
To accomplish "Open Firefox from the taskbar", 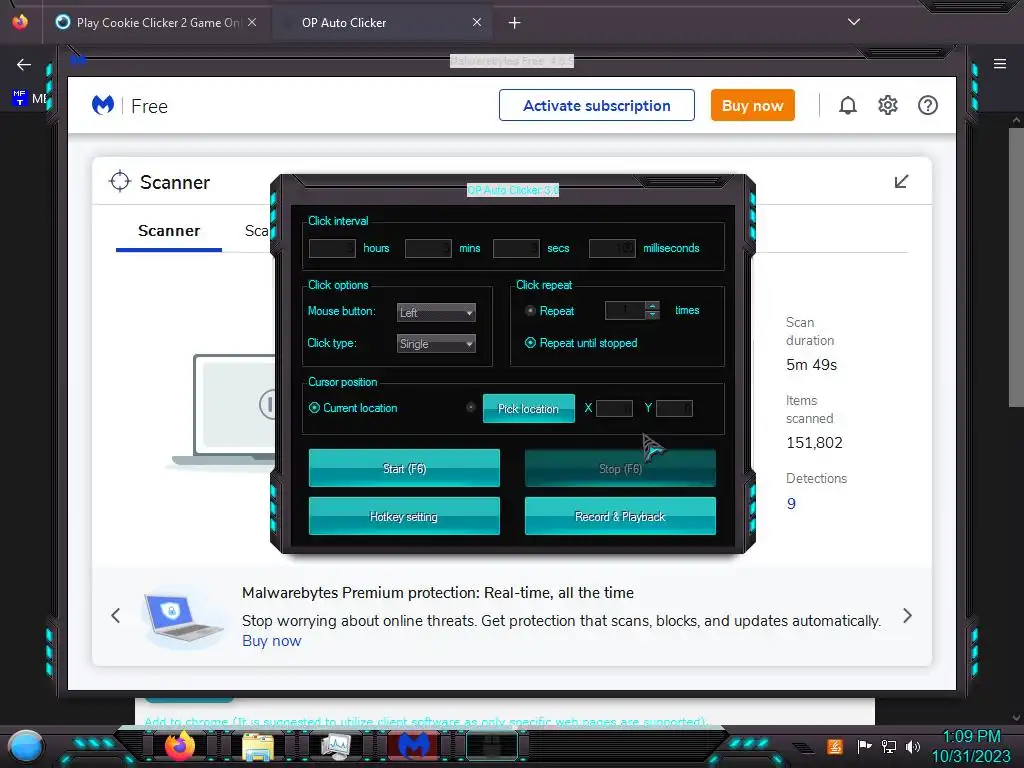I will coord(180,745).
